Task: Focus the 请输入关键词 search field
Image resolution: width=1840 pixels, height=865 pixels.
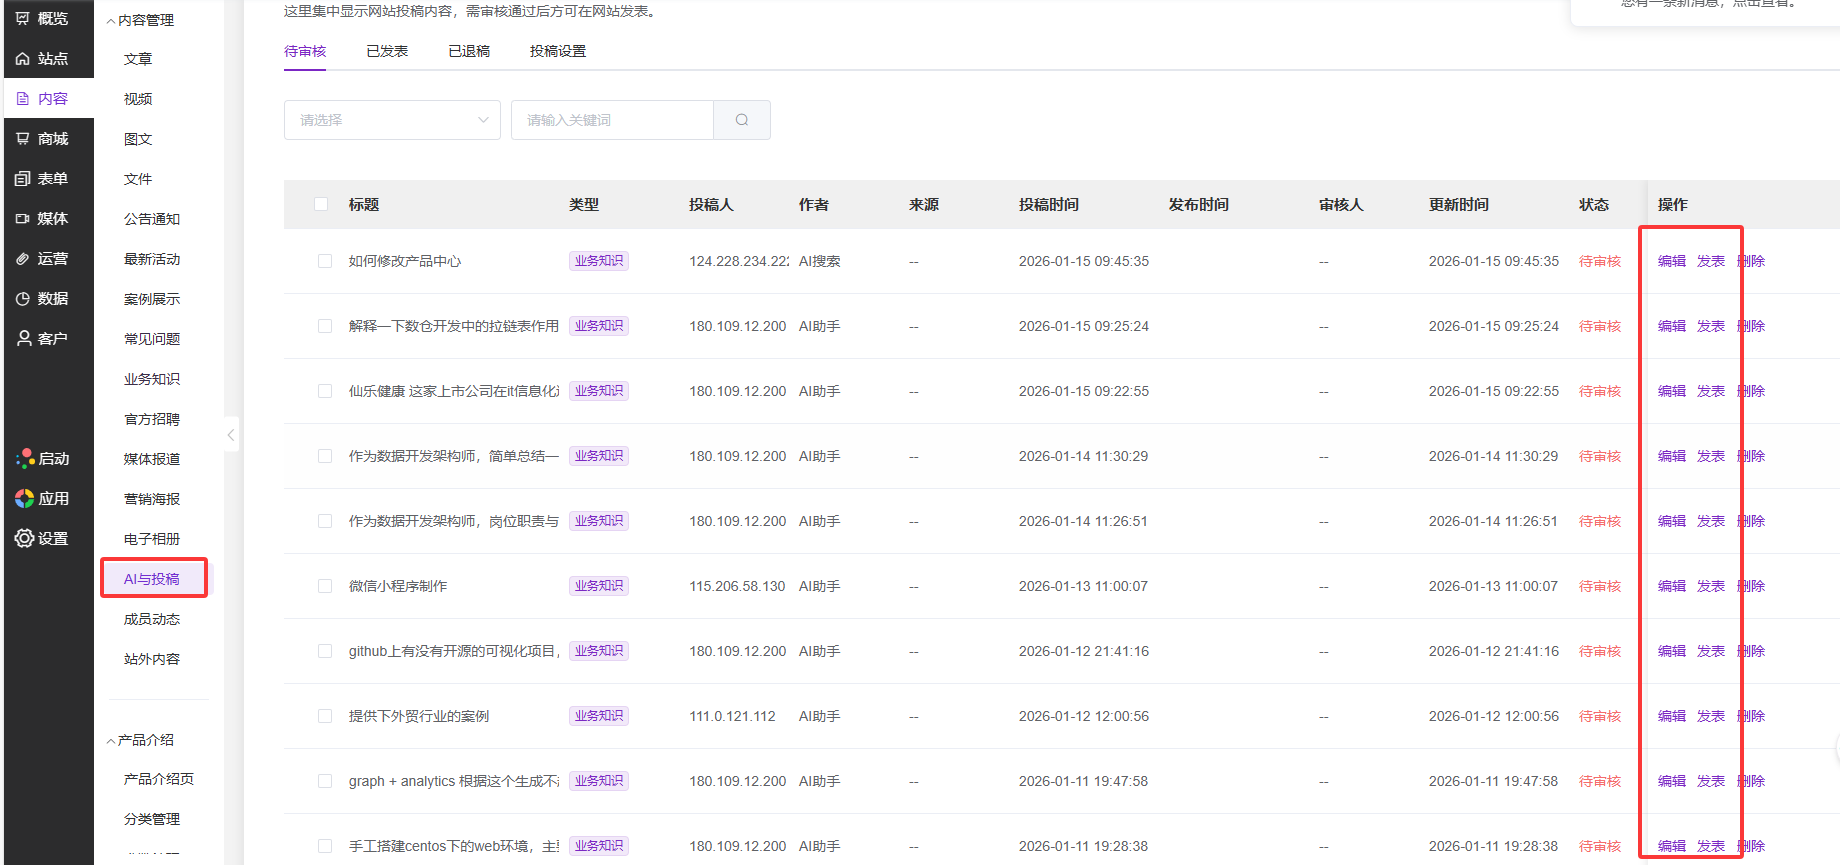Action: pos(612,120)
